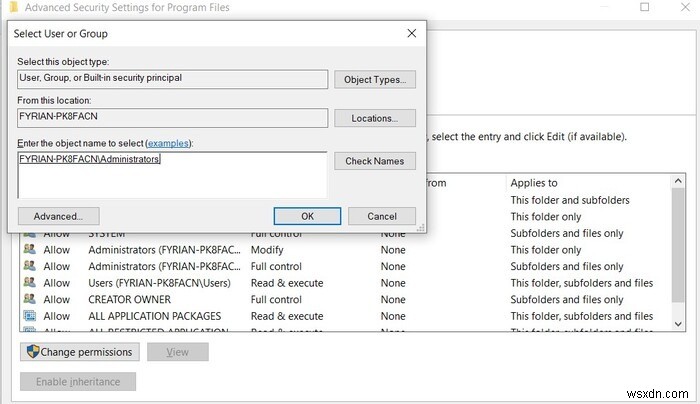Select the CREATOR OWNER principal icon
This screenshot has width=700, height=404.
29,300
